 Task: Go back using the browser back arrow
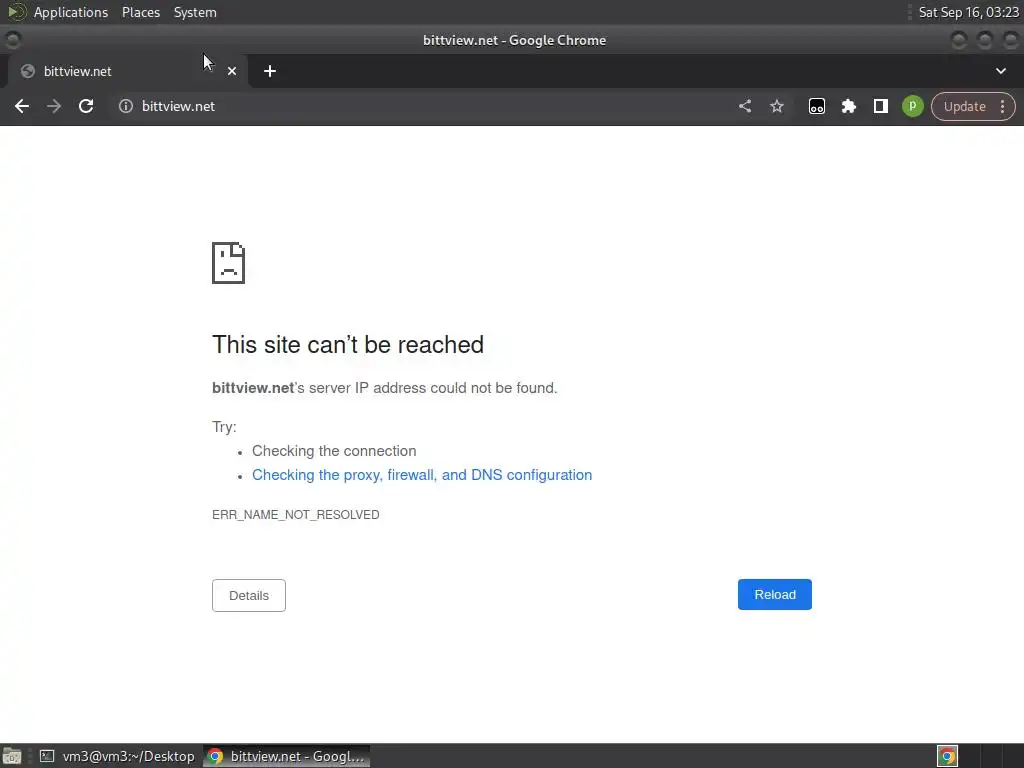22,106
